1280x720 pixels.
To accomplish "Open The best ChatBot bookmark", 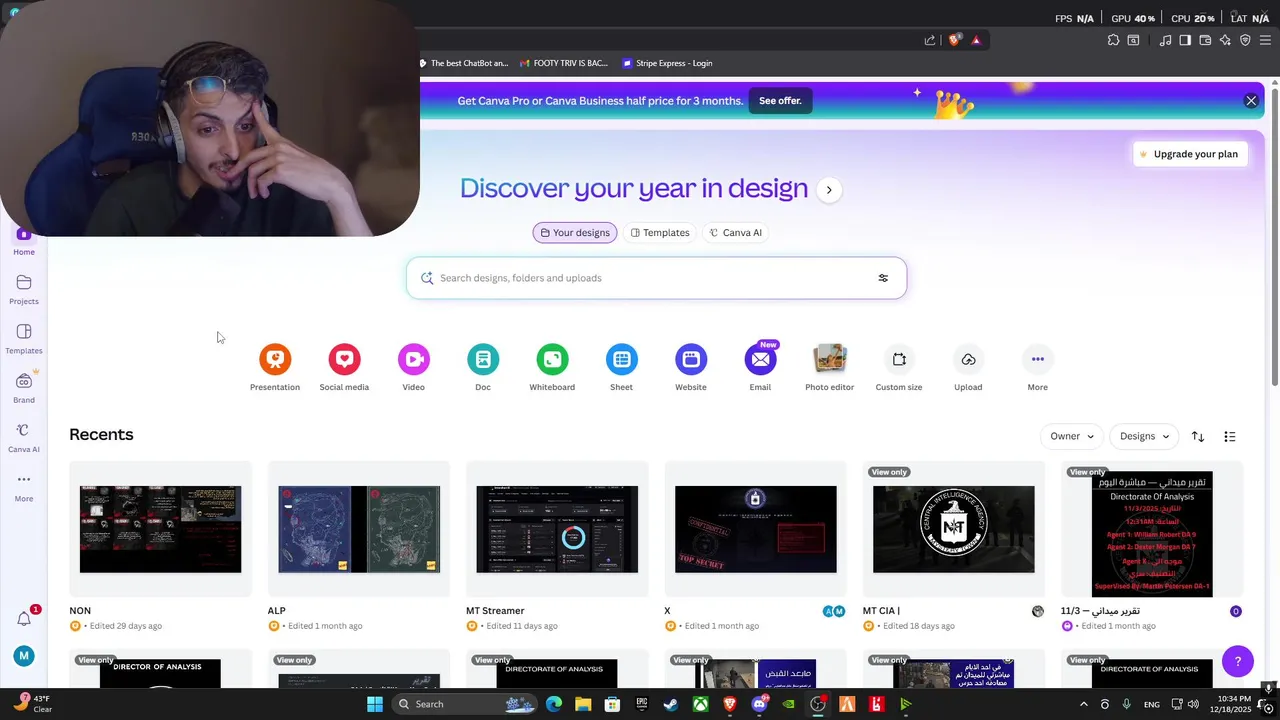I will 463,63.
